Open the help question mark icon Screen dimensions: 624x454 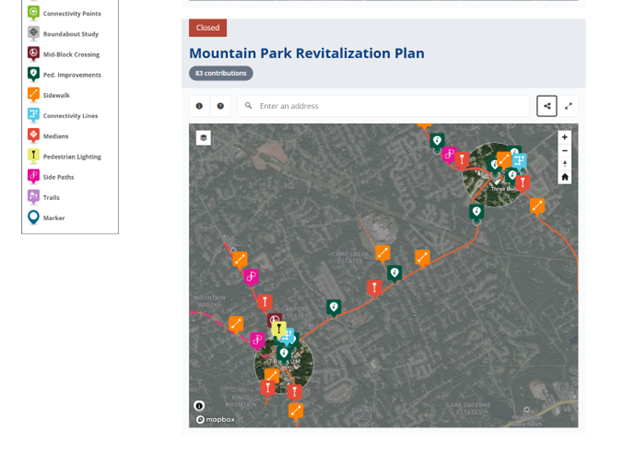click(220, 106)
